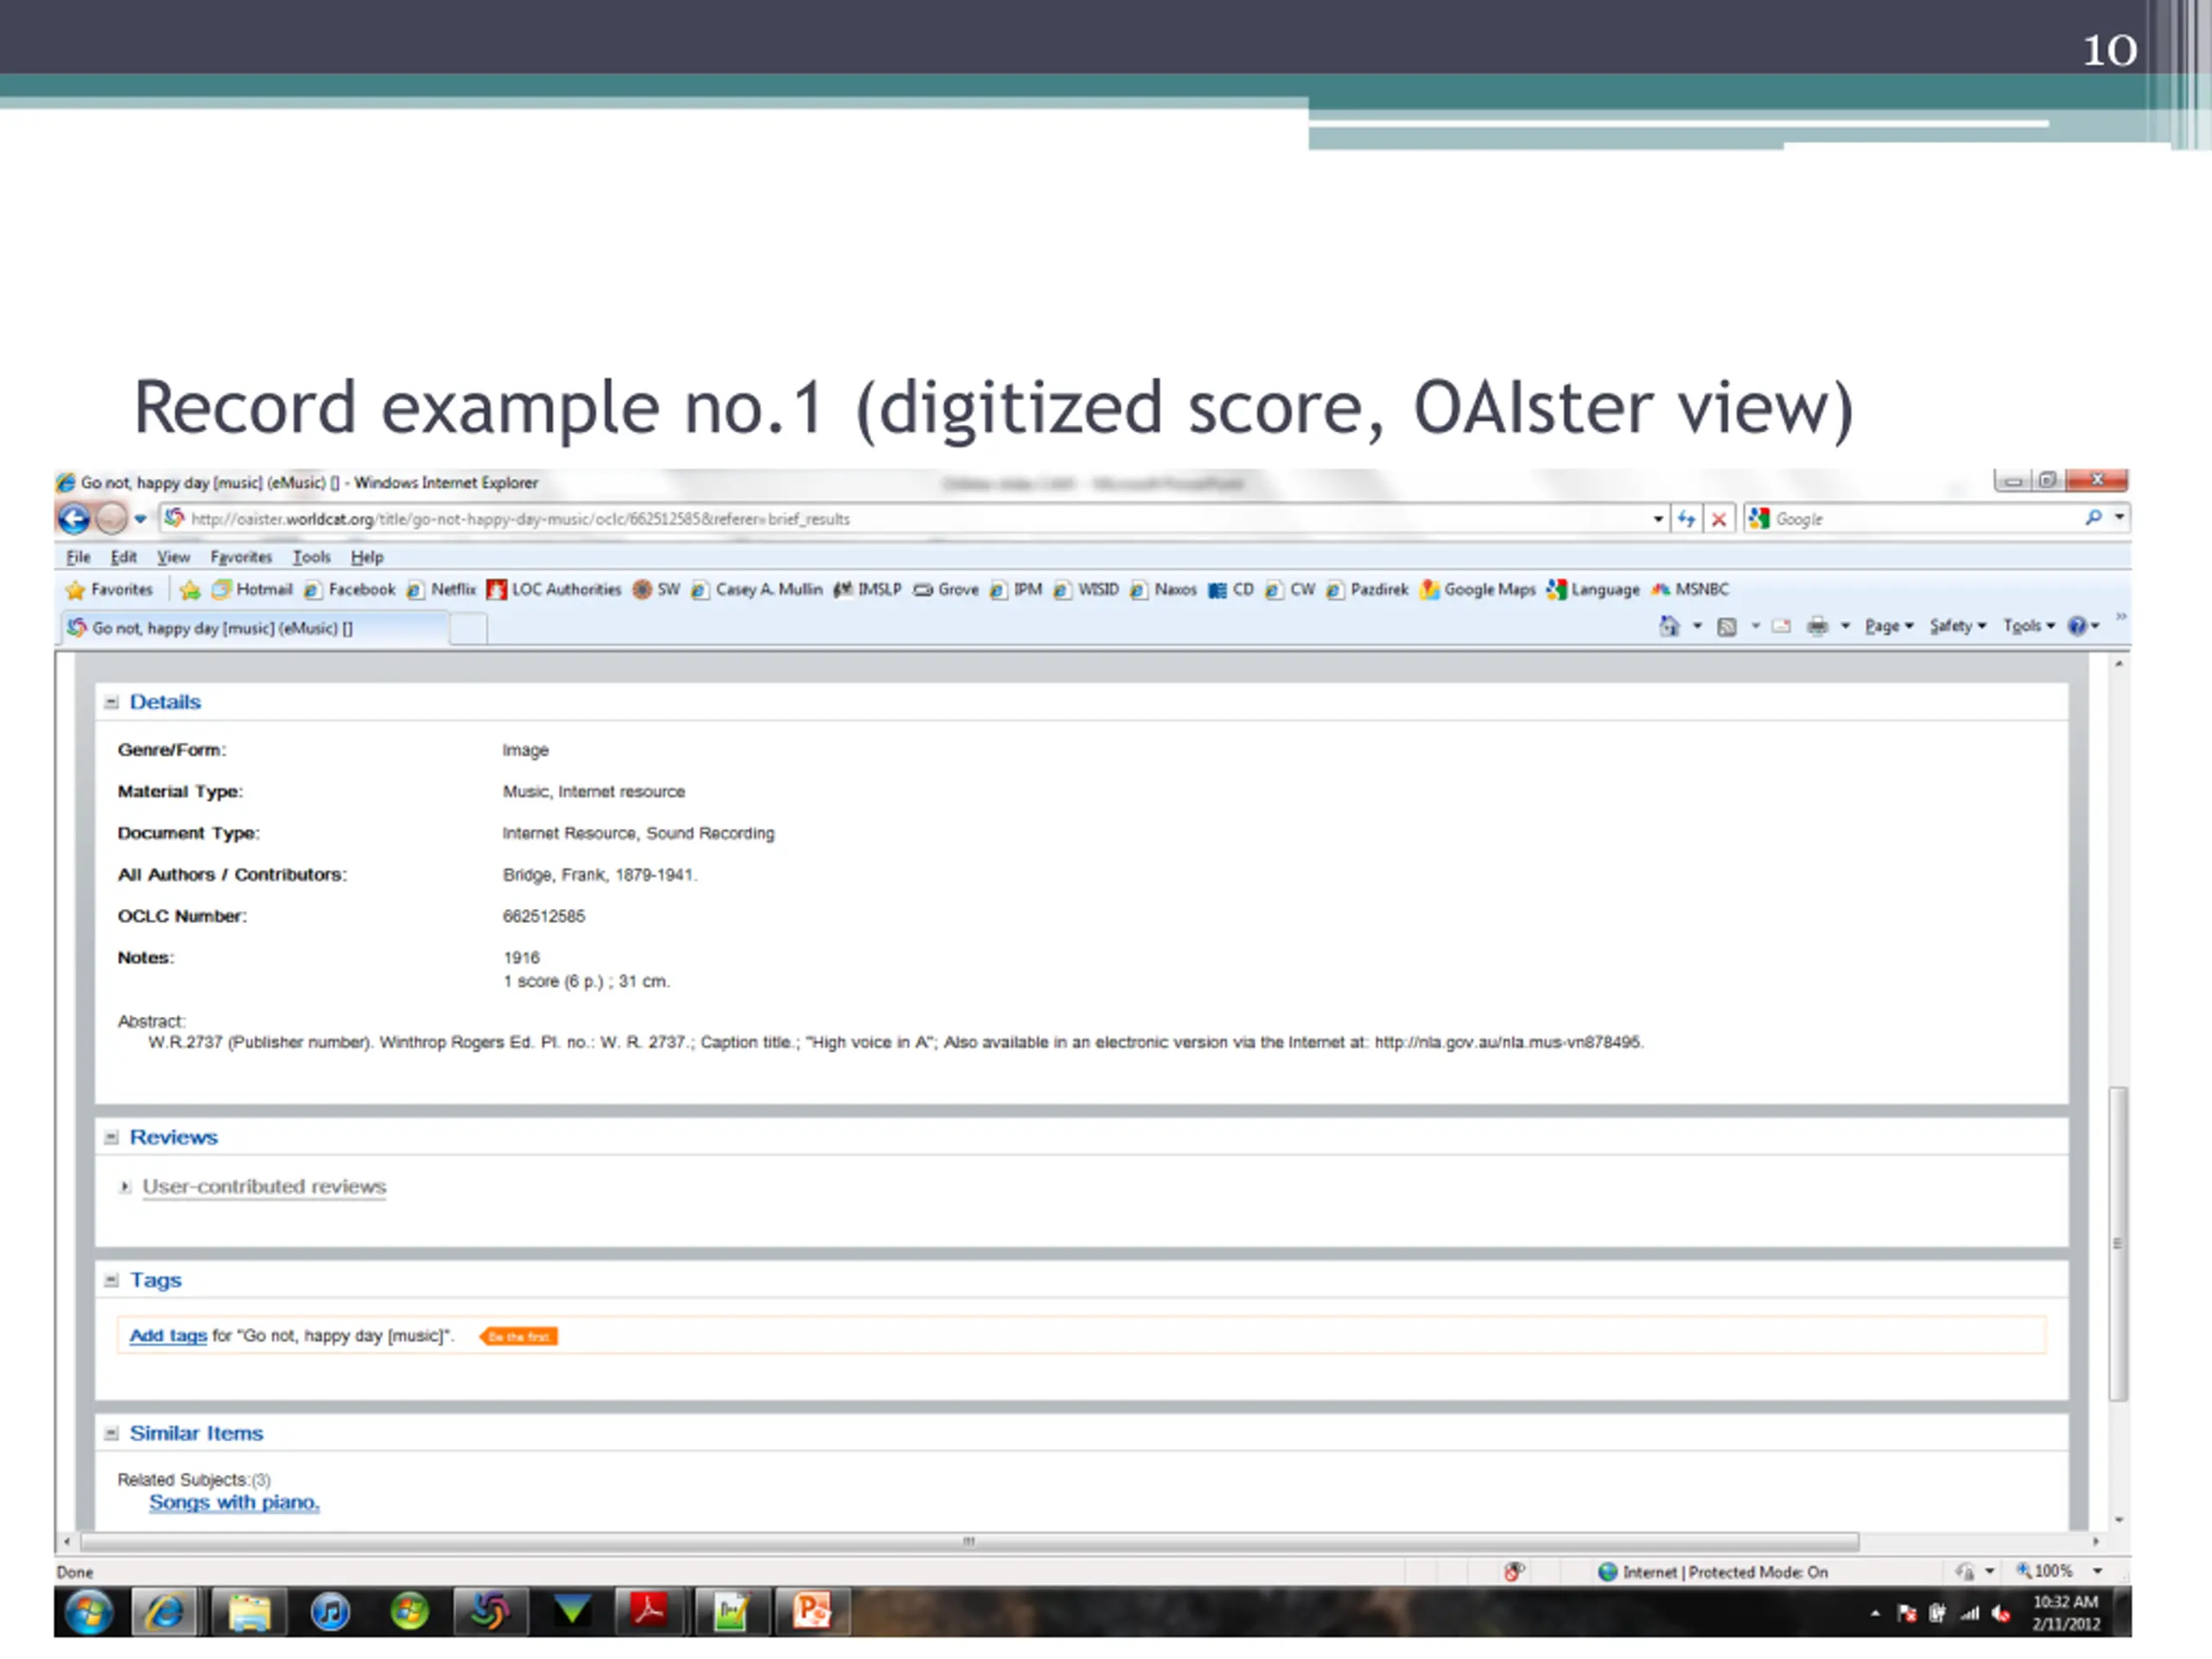This screenshot has width=2212, height=1659.
Task: Click the OCLC number 662512585
Action: tap(544, 916)
